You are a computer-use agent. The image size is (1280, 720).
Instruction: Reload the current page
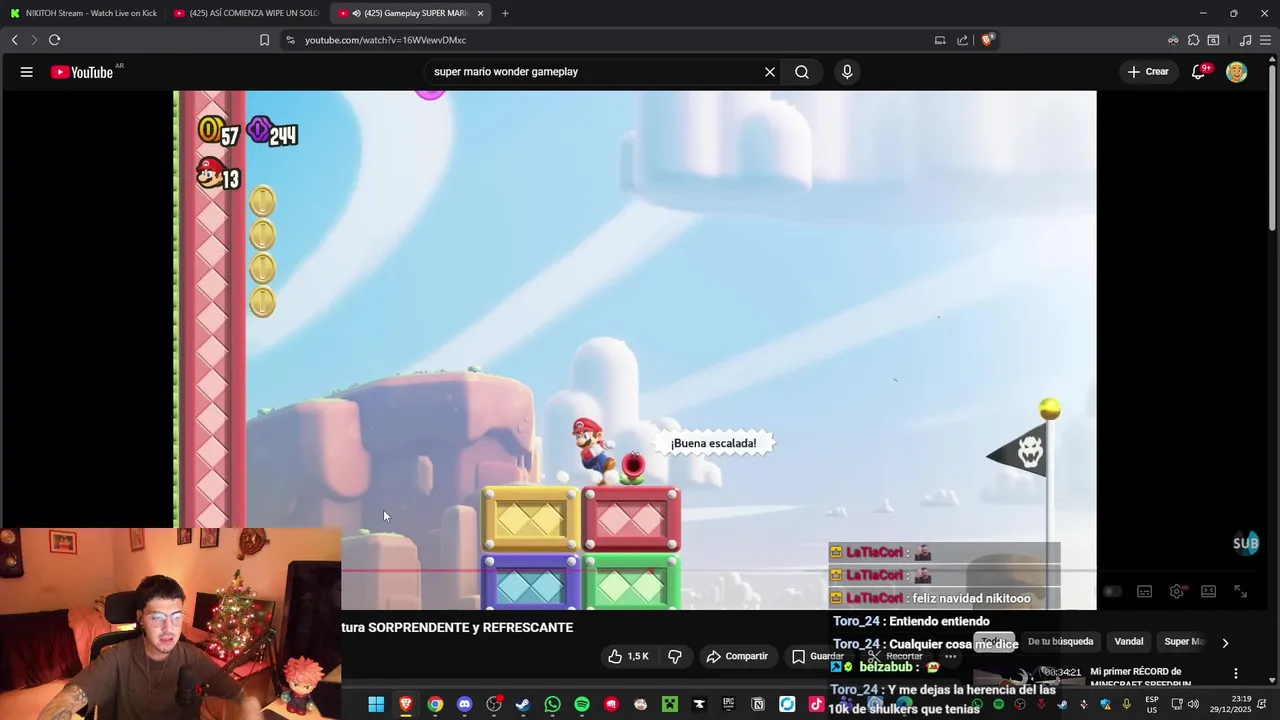54,40
